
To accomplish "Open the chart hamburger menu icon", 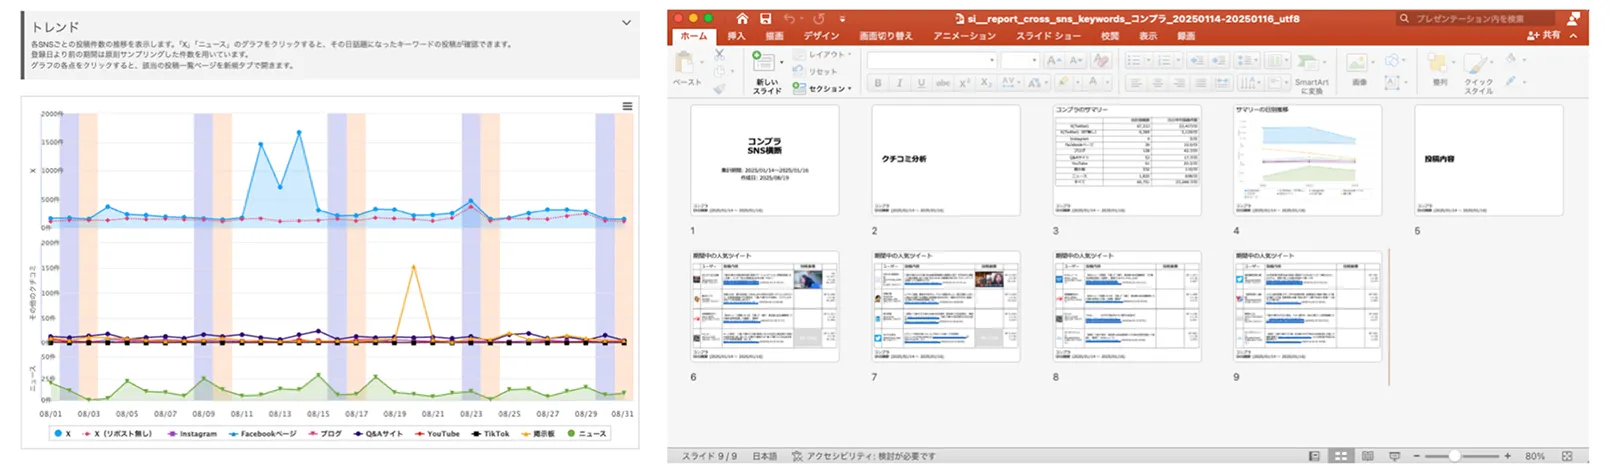I will 627,106.
